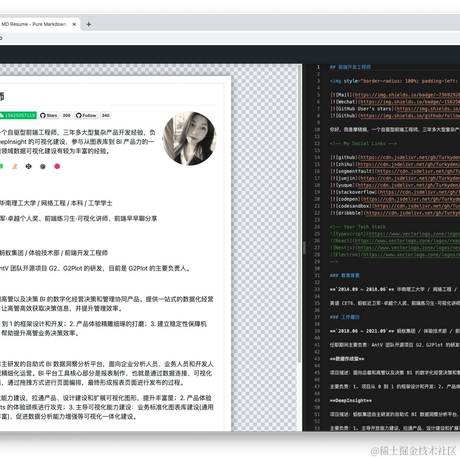Screen dimensions: 460x460
Task: Click the stackoverflow link on line 19
Action: (x=419, y=192)
